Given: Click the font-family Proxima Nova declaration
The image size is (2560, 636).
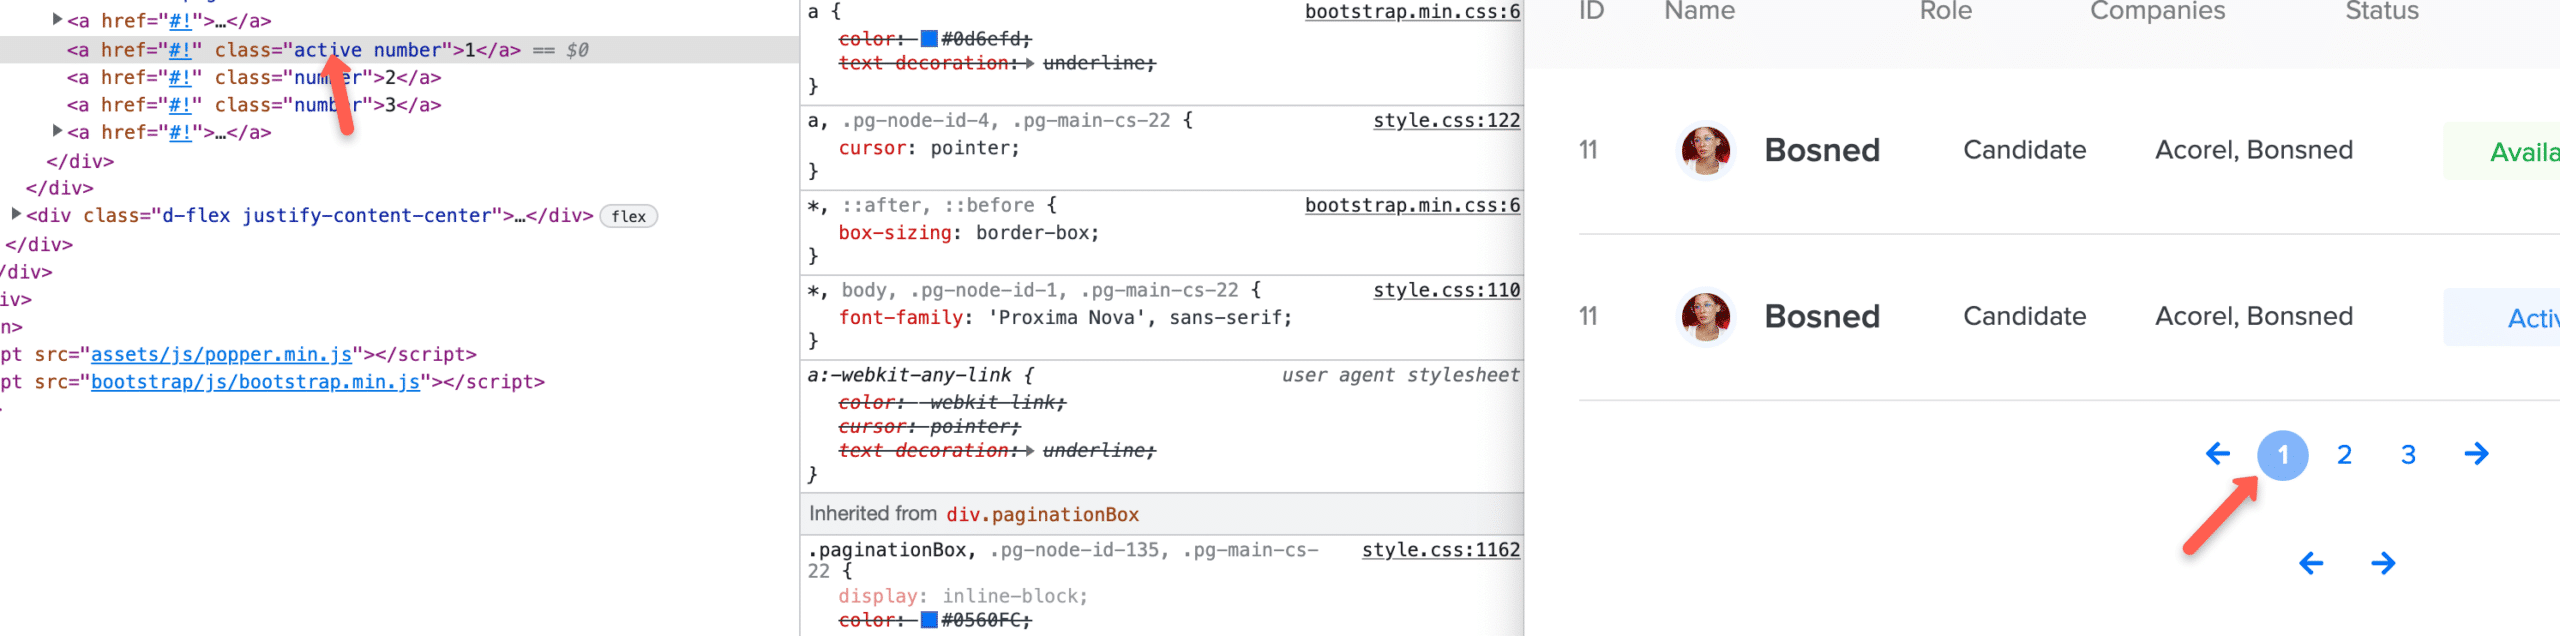Looking at the screenshot, I should (x=1066, y=317).
